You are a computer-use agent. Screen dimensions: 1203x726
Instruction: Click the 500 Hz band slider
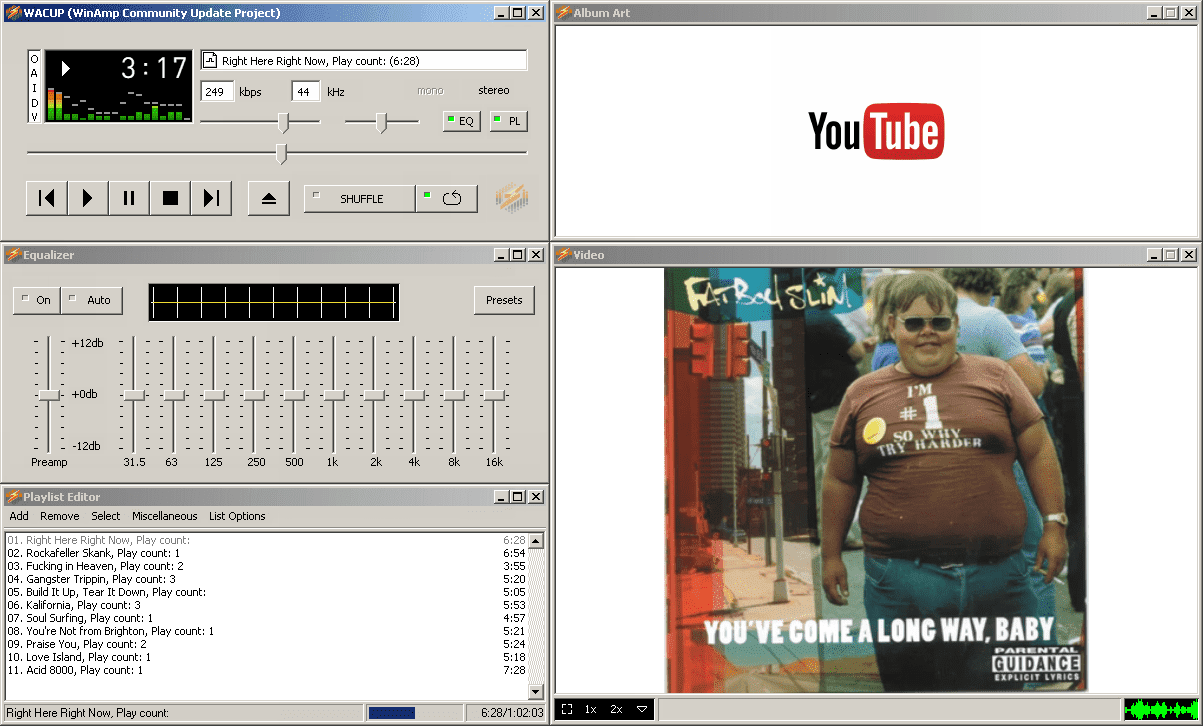point(294,395)
